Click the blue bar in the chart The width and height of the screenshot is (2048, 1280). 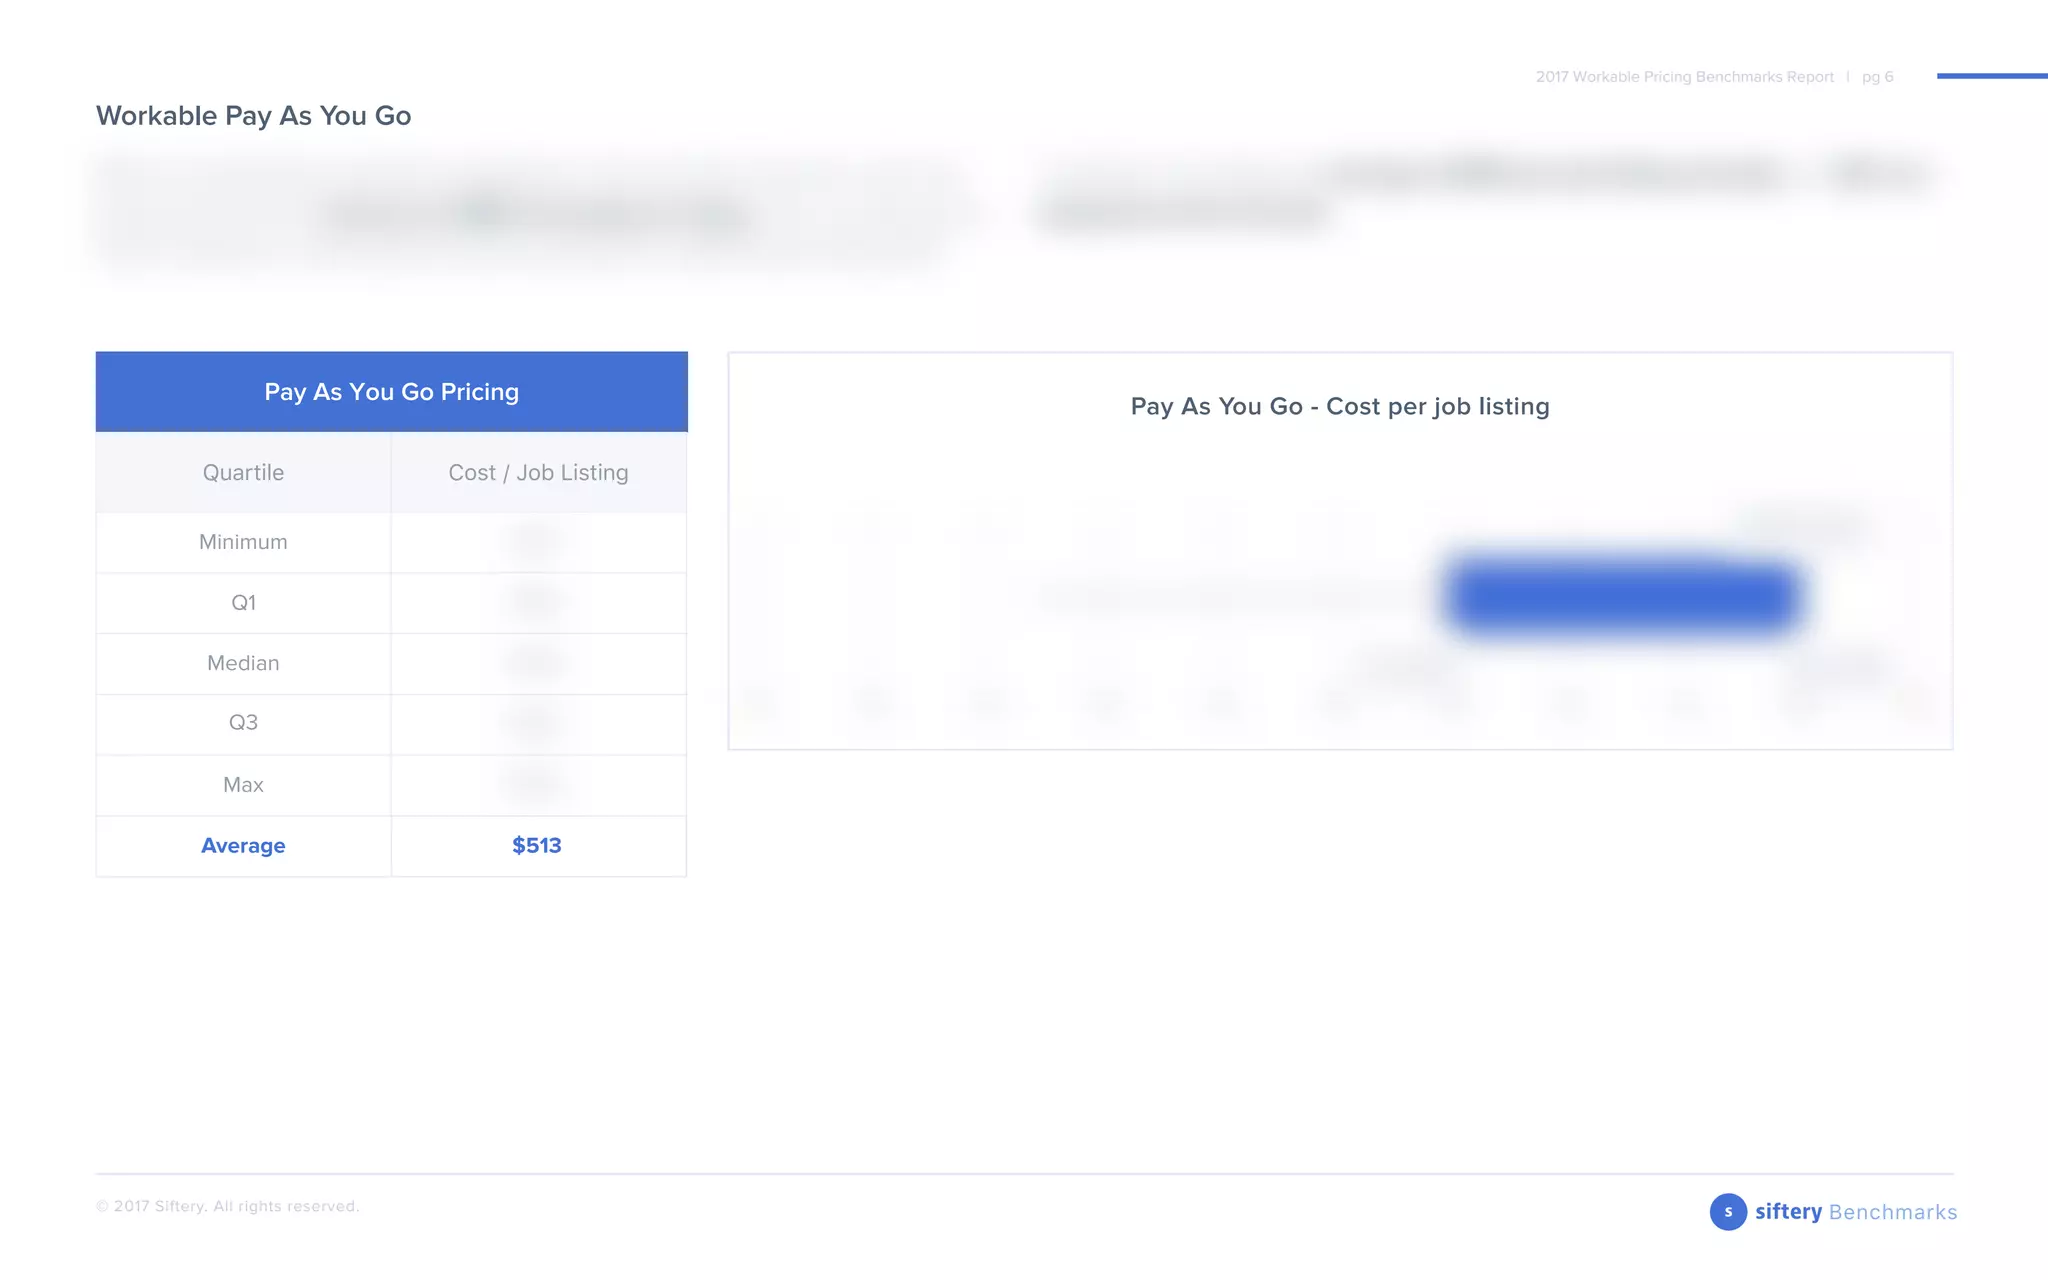pyautogui.click(x=1622, y=597)
